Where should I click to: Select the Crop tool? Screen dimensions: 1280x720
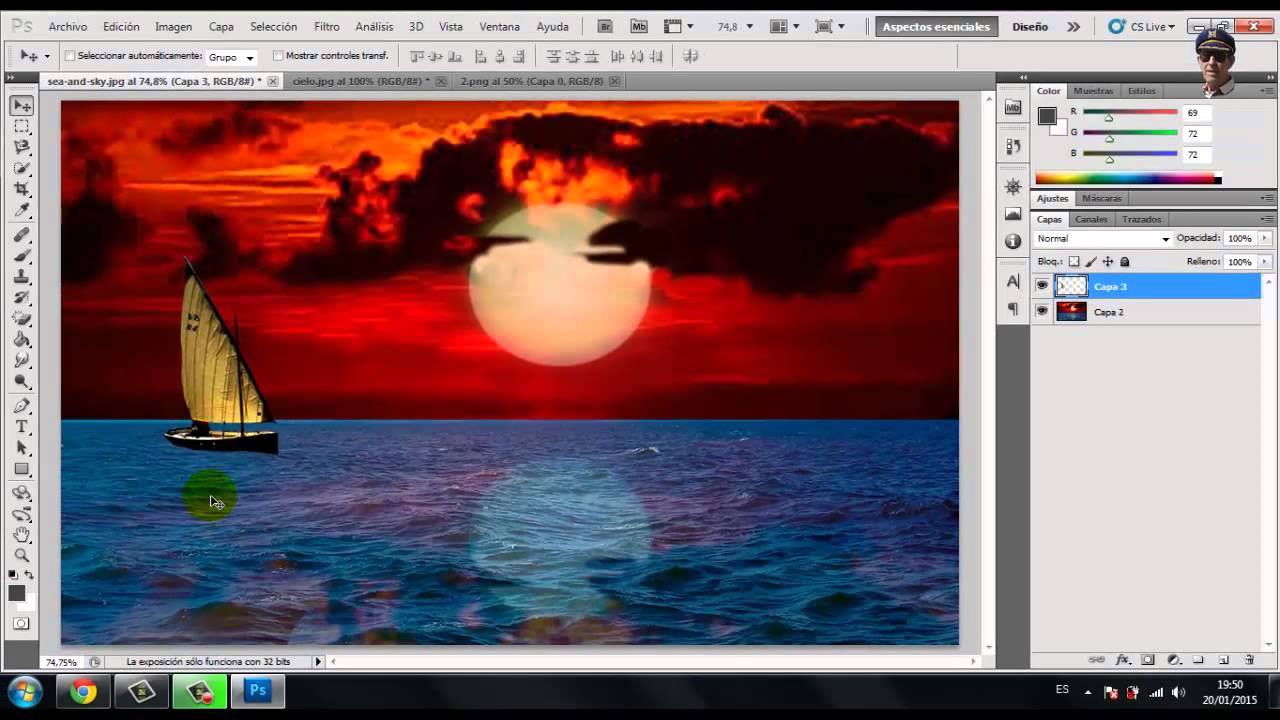(22, 189)
